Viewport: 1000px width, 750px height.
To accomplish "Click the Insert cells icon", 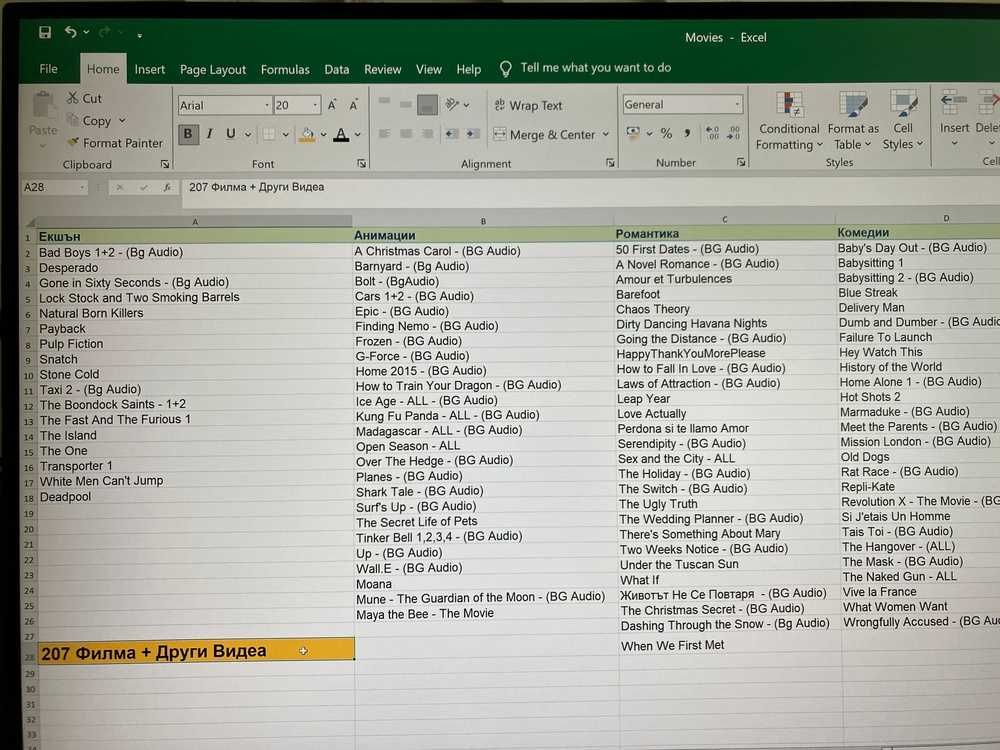I will tap(954, 102).
